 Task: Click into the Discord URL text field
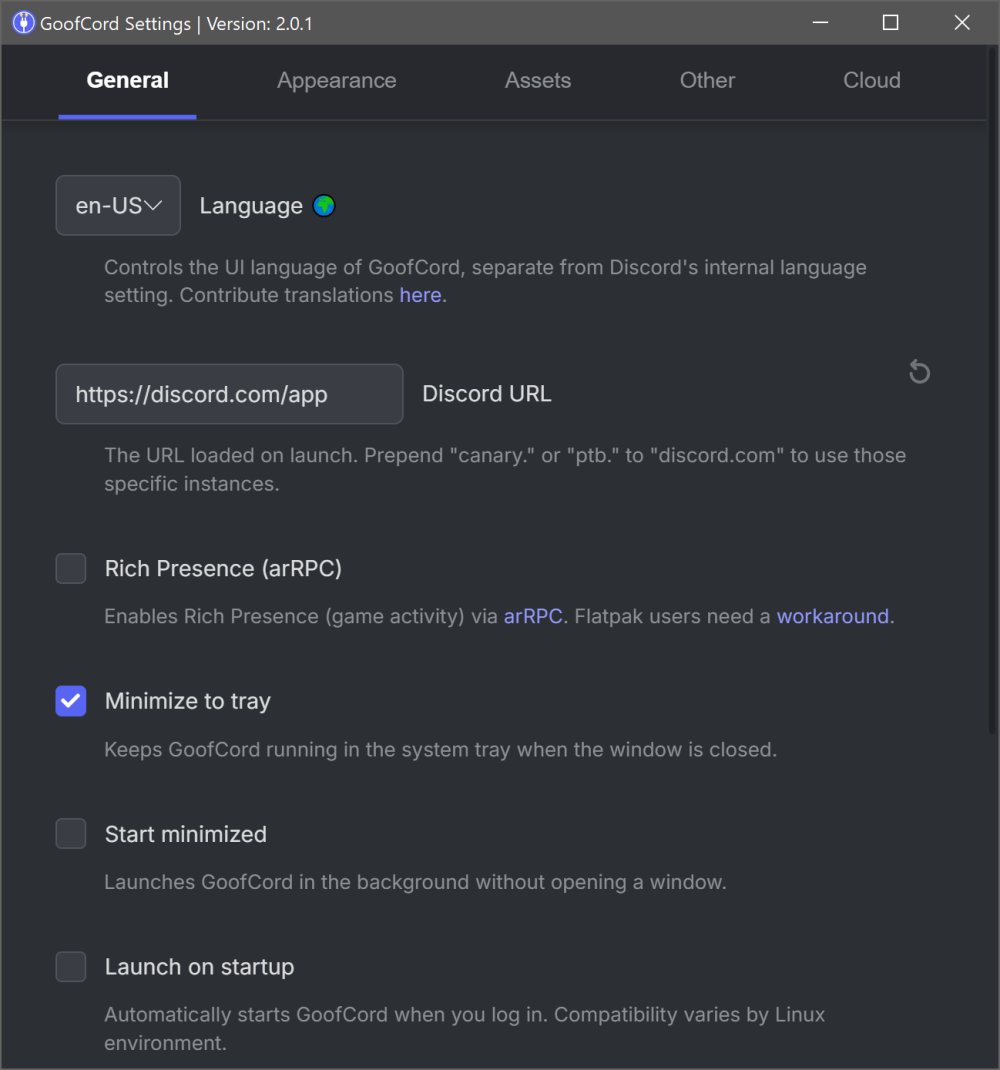(229, 394)
